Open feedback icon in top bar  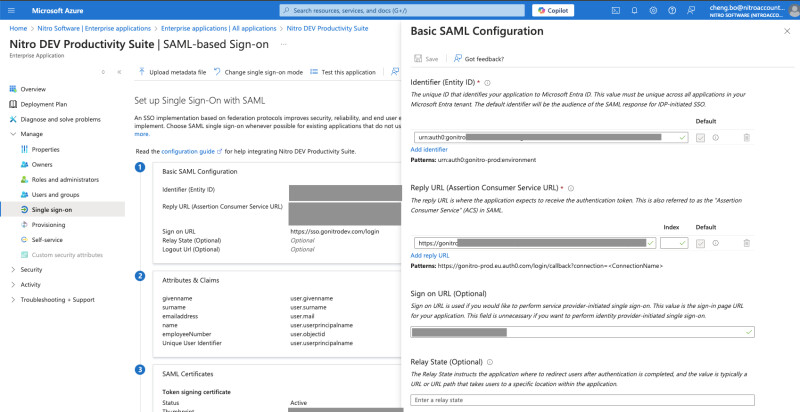click(691, 10)
